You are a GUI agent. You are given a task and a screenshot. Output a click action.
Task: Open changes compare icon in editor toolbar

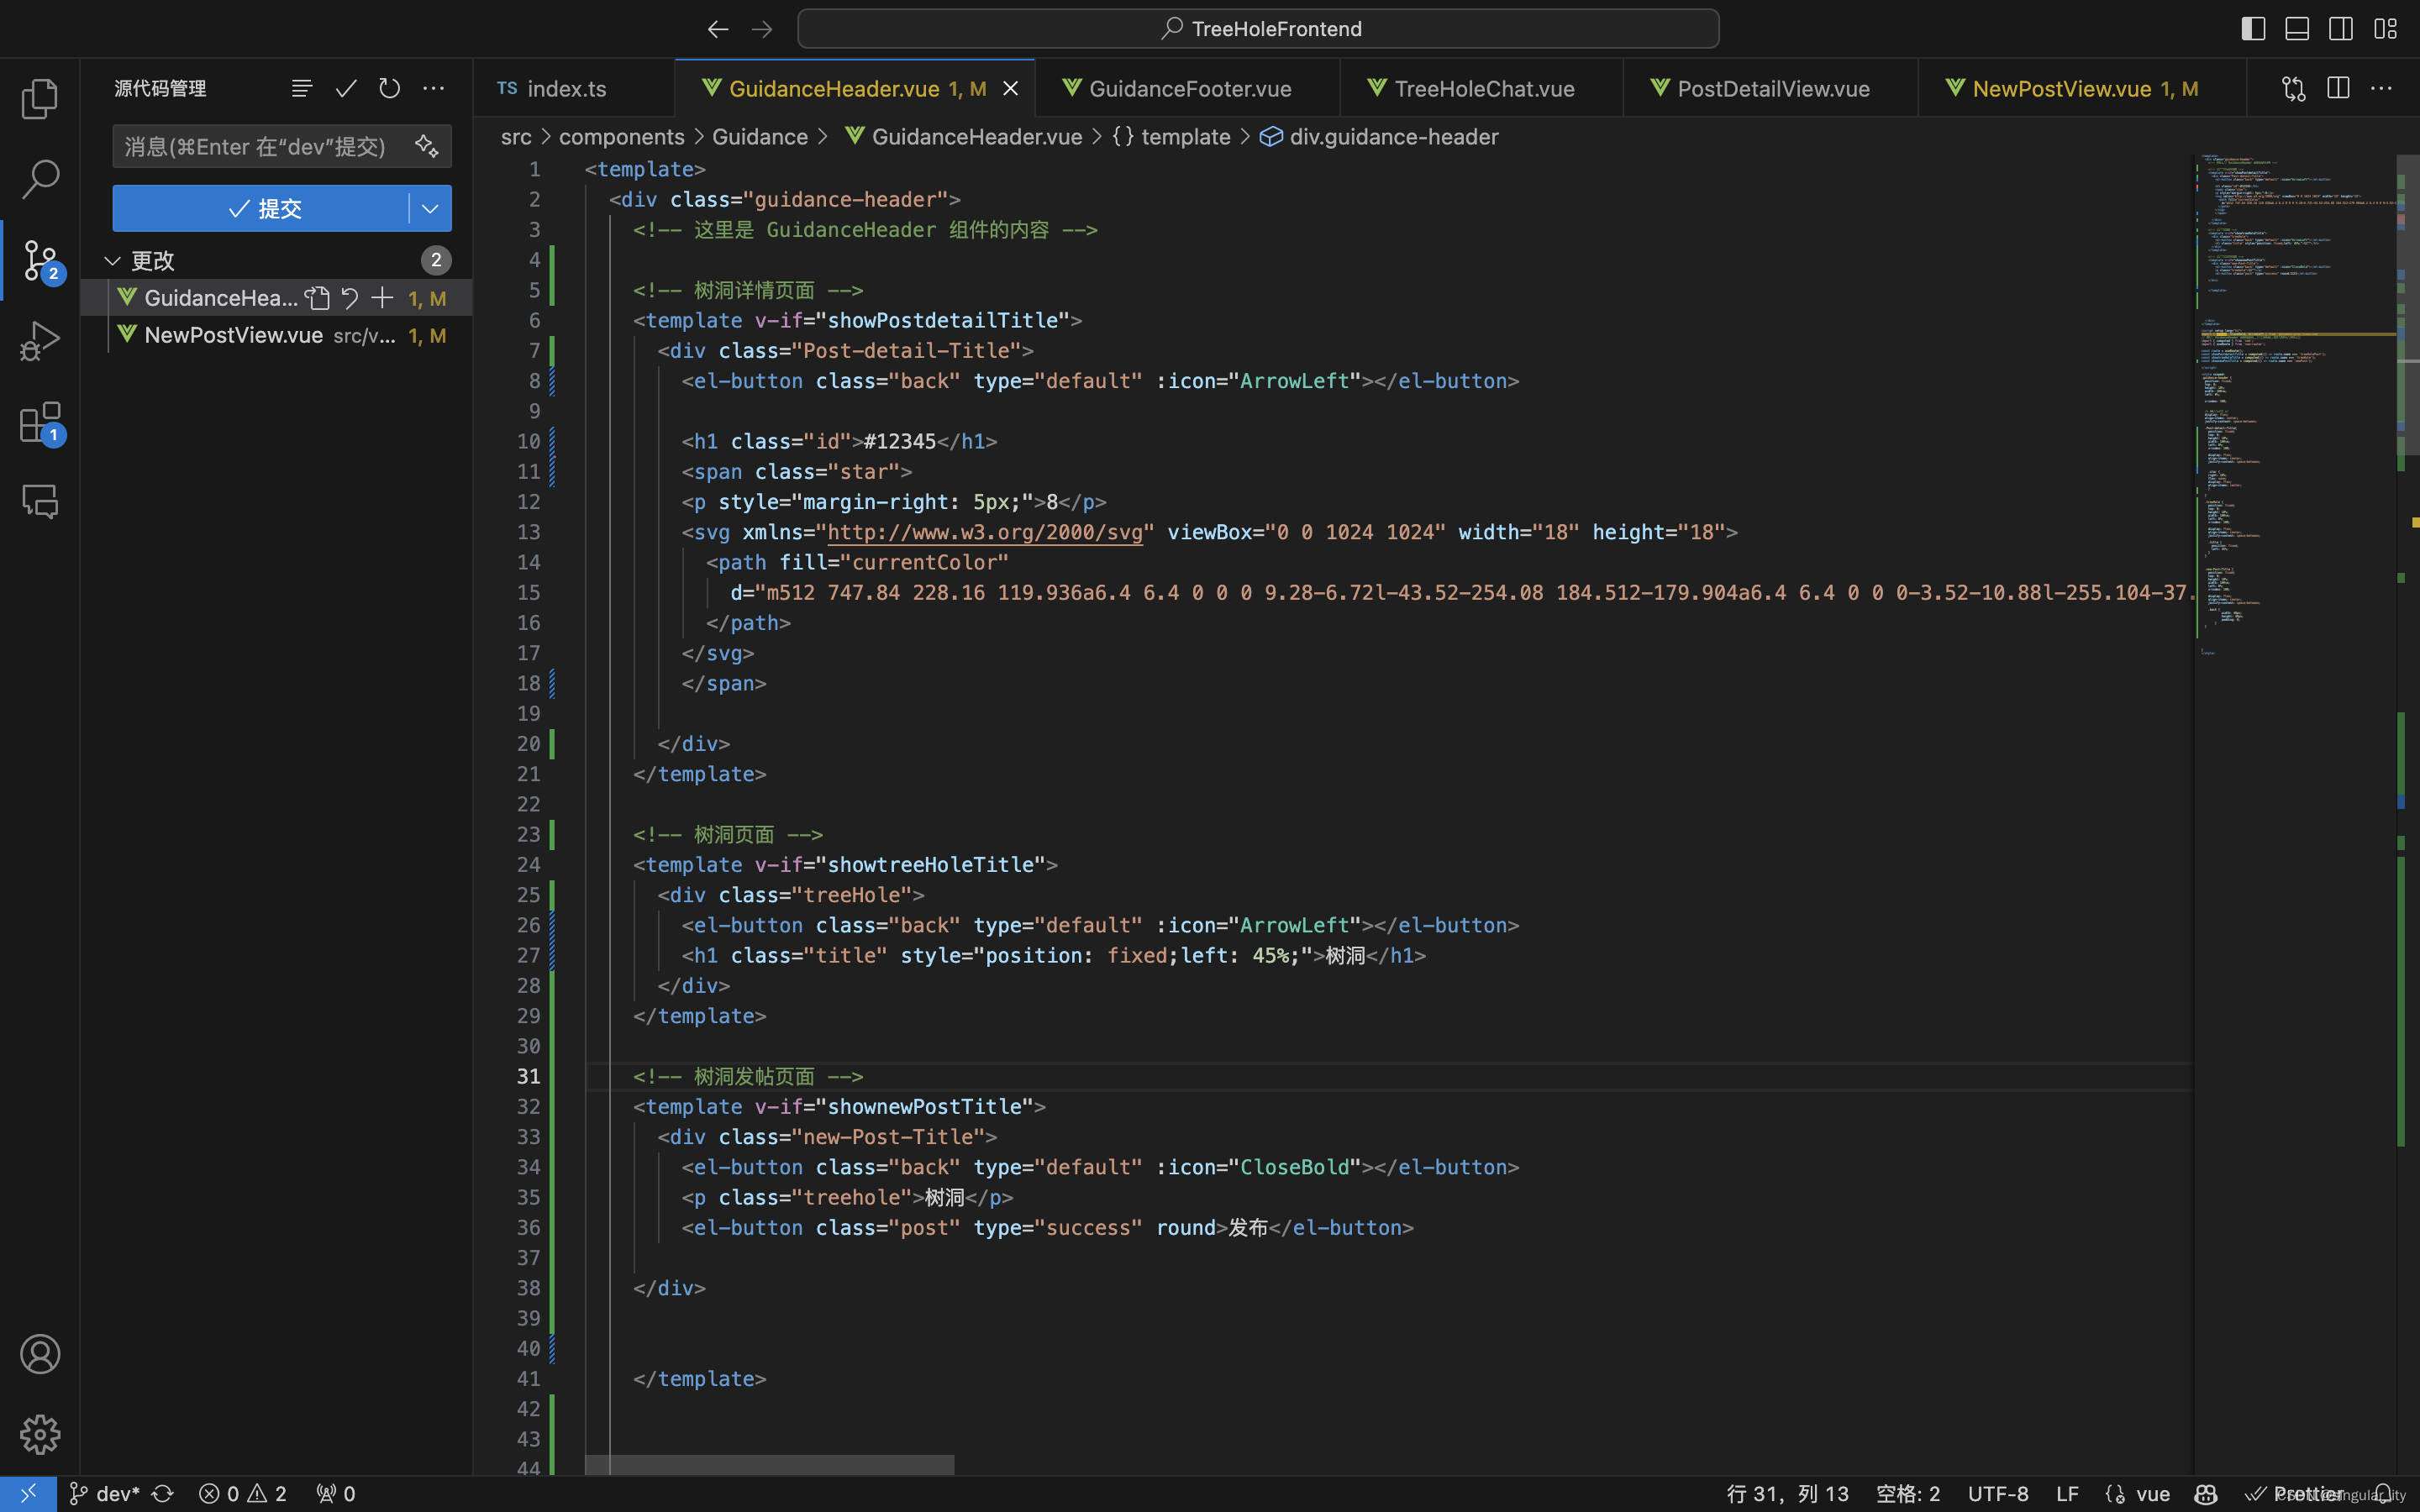point(2294,89)
